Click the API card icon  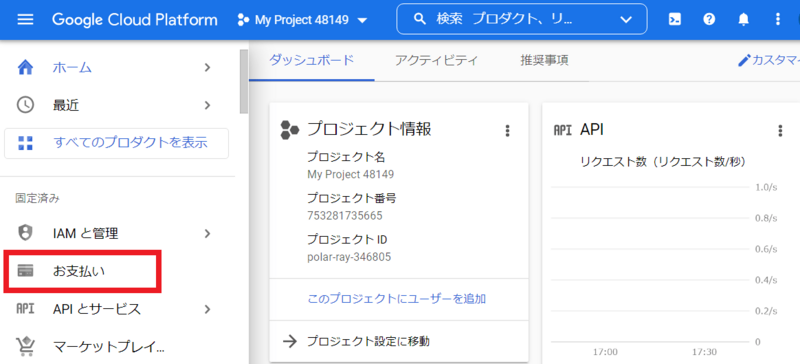point(562,130)
